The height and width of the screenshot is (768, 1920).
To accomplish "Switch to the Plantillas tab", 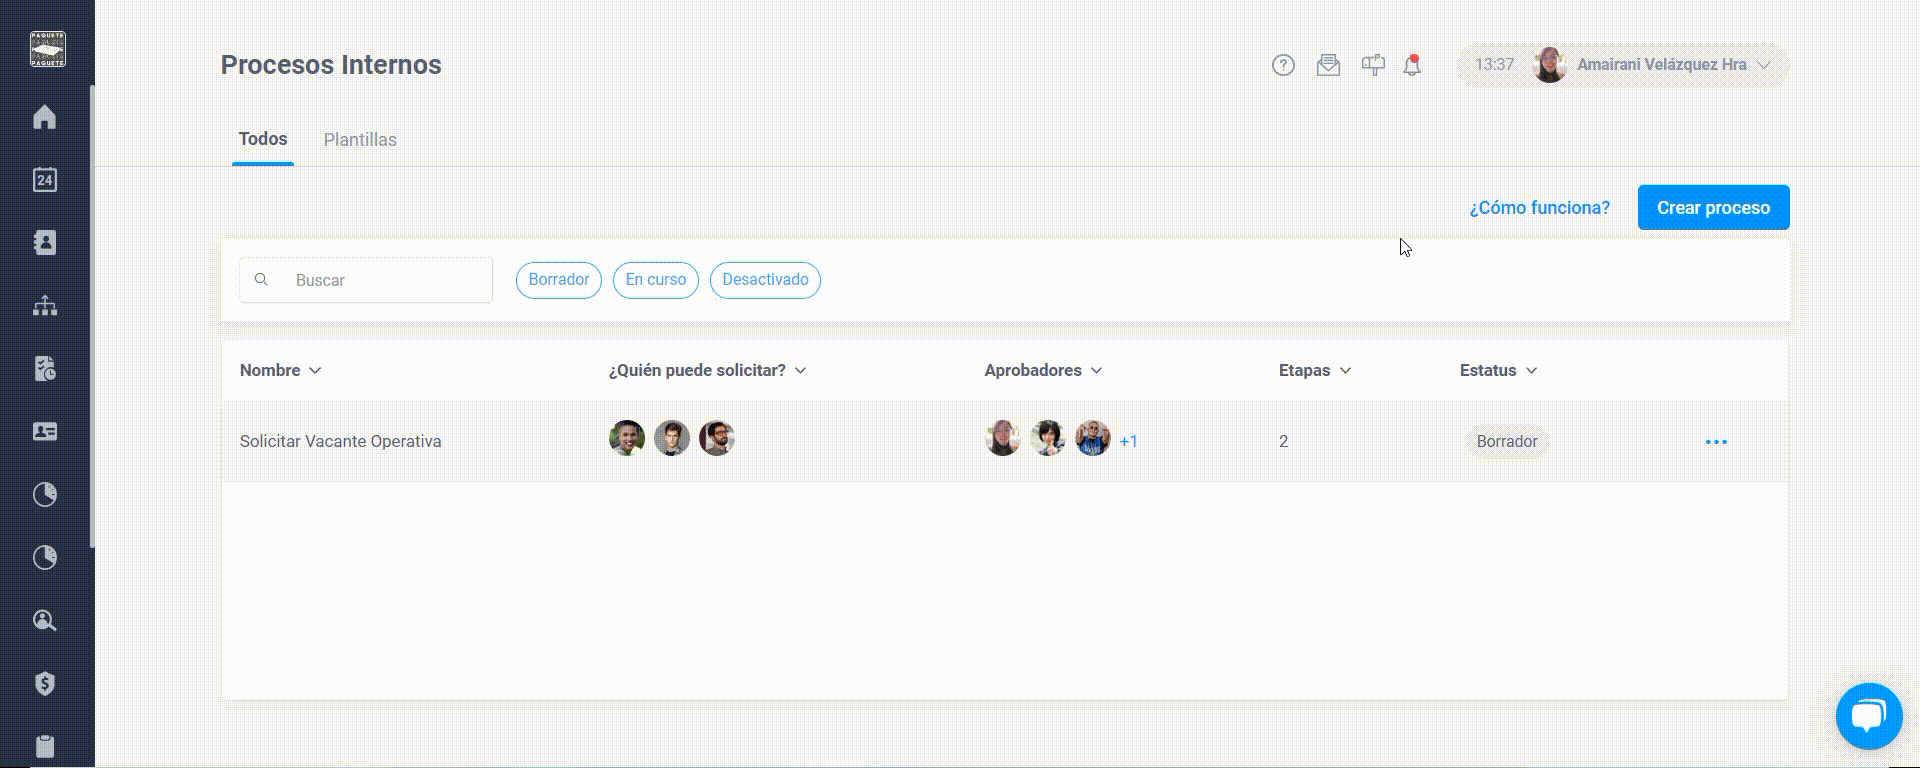I will pos(360,140).
